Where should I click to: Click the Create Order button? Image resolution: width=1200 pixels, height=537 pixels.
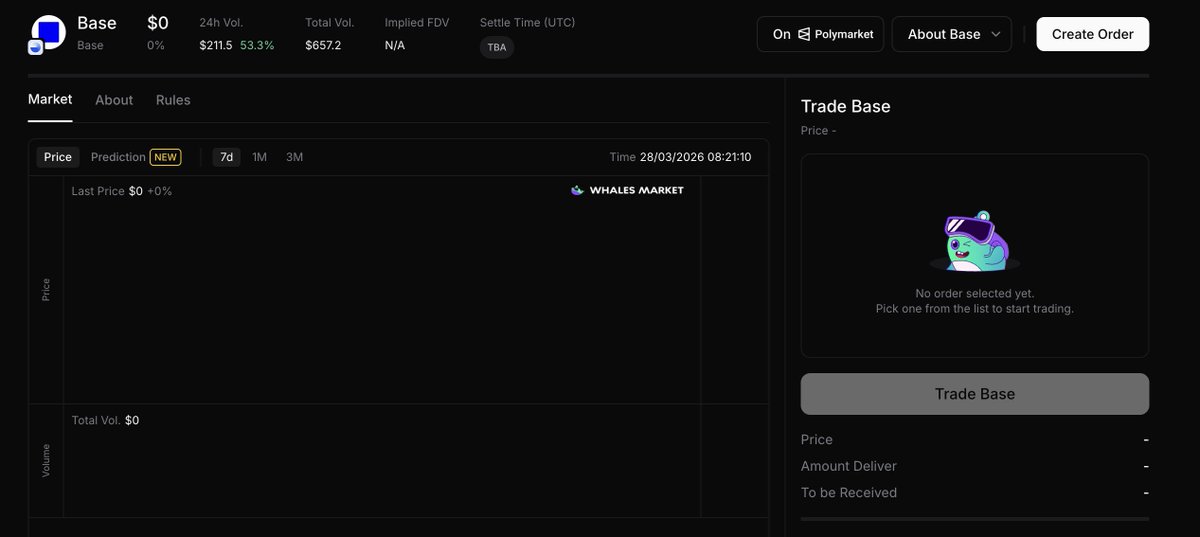tap(1092, 34)
